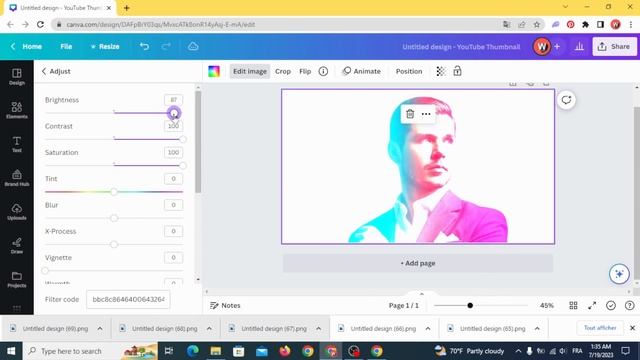This screenshot has width=640, height=360.
Task: Open the Elements panel
Action: pos(17,110)
